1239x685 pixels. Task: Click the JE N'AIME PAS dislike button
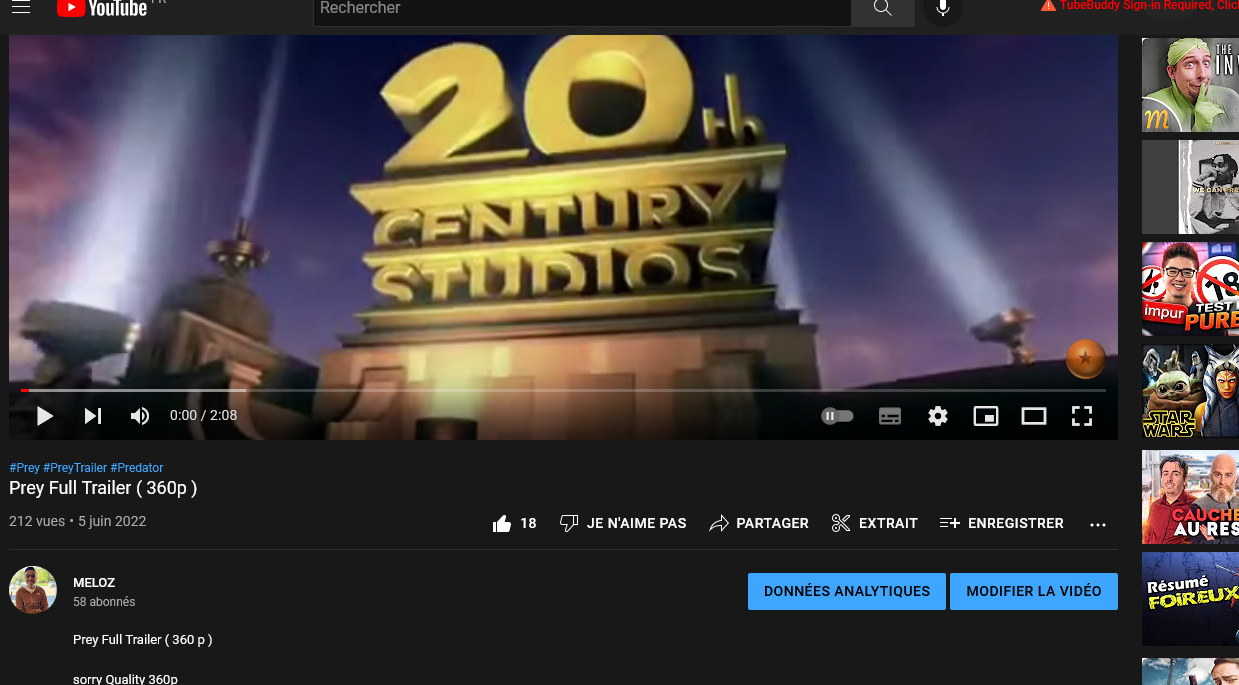pos(623,523)
